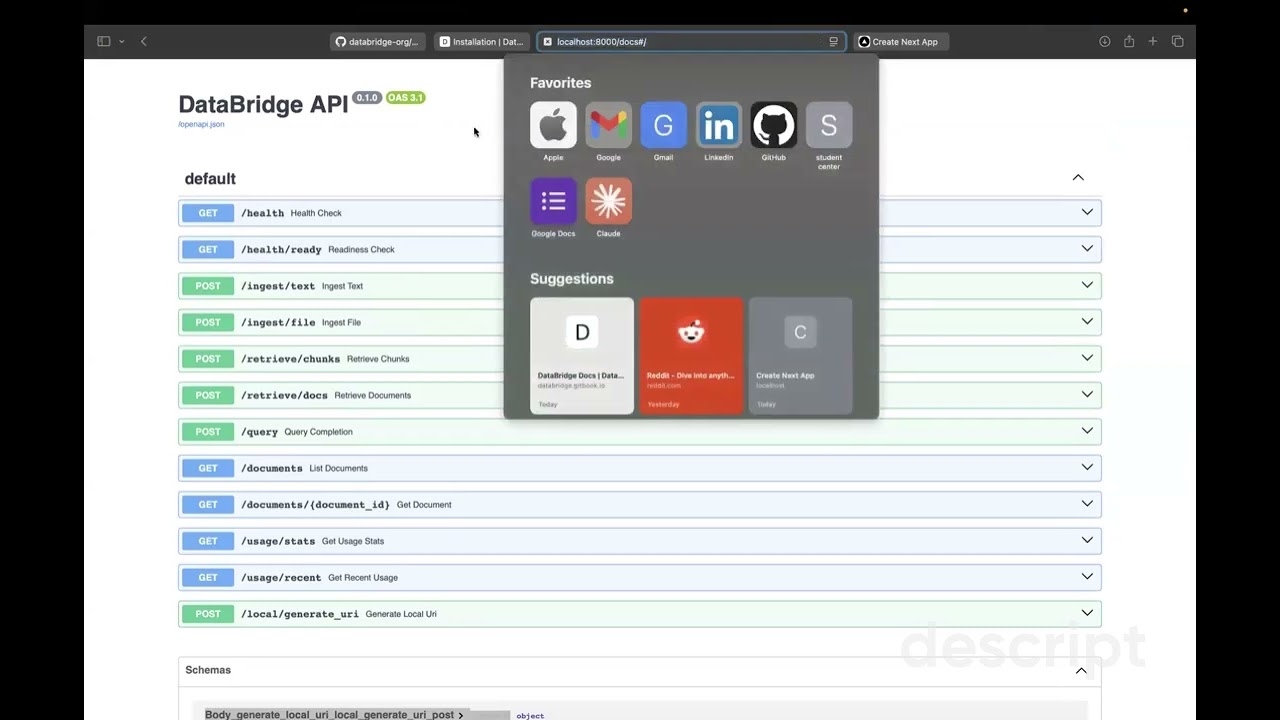Viewport: 1280px width, 720px height.
Task: Expand GET /health/ready endpoint chevron
Action: click(x=1087, y=248)
